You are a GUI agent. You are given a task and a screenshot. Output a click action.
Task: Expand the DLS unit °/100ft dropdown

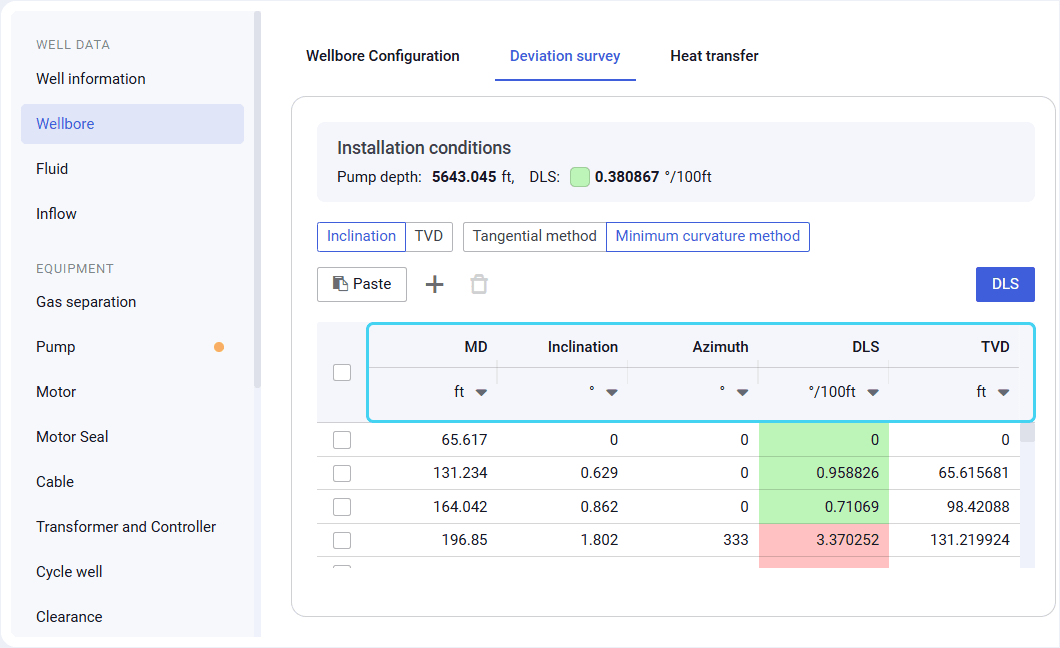[844, 392]
